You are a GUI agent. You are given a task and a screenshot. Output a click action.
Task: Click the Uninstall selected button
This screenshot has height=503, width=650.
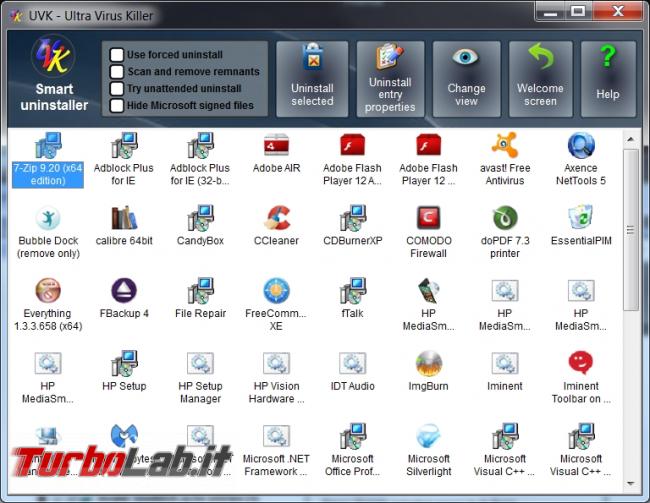coord(312,79)
